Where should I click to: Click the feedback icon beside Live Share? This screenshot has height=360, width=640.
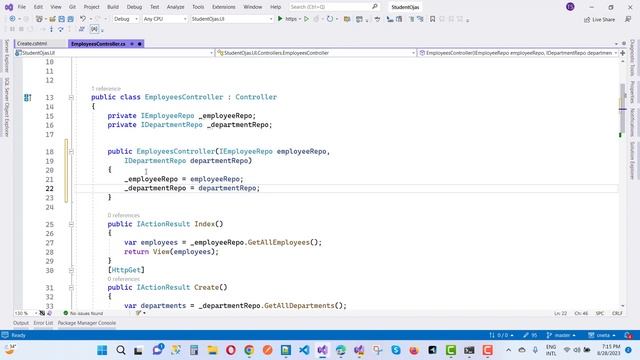coord(628,19)
